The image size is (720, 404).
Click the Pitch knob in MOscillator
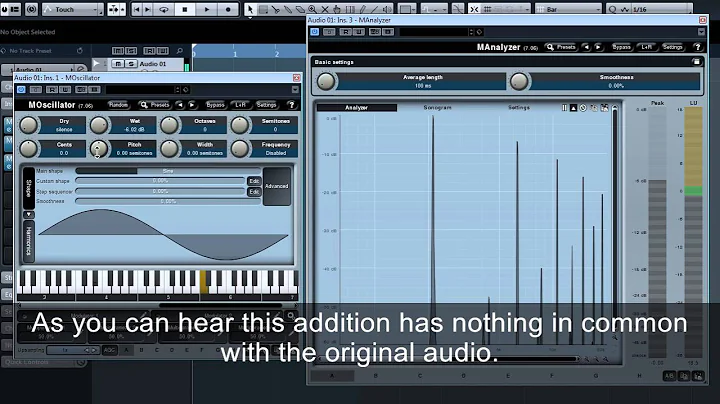(x=99, y=148)
